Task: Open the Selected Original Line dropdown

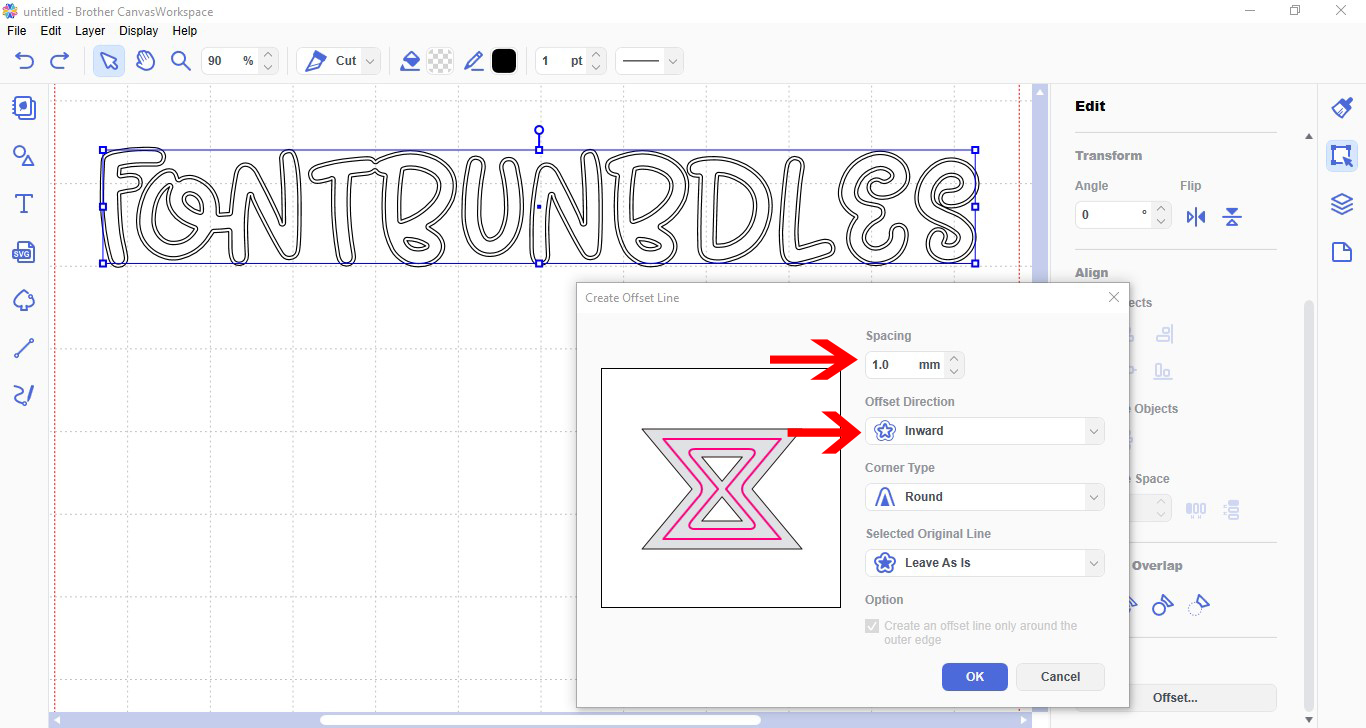Action: [x=985, y=563]
